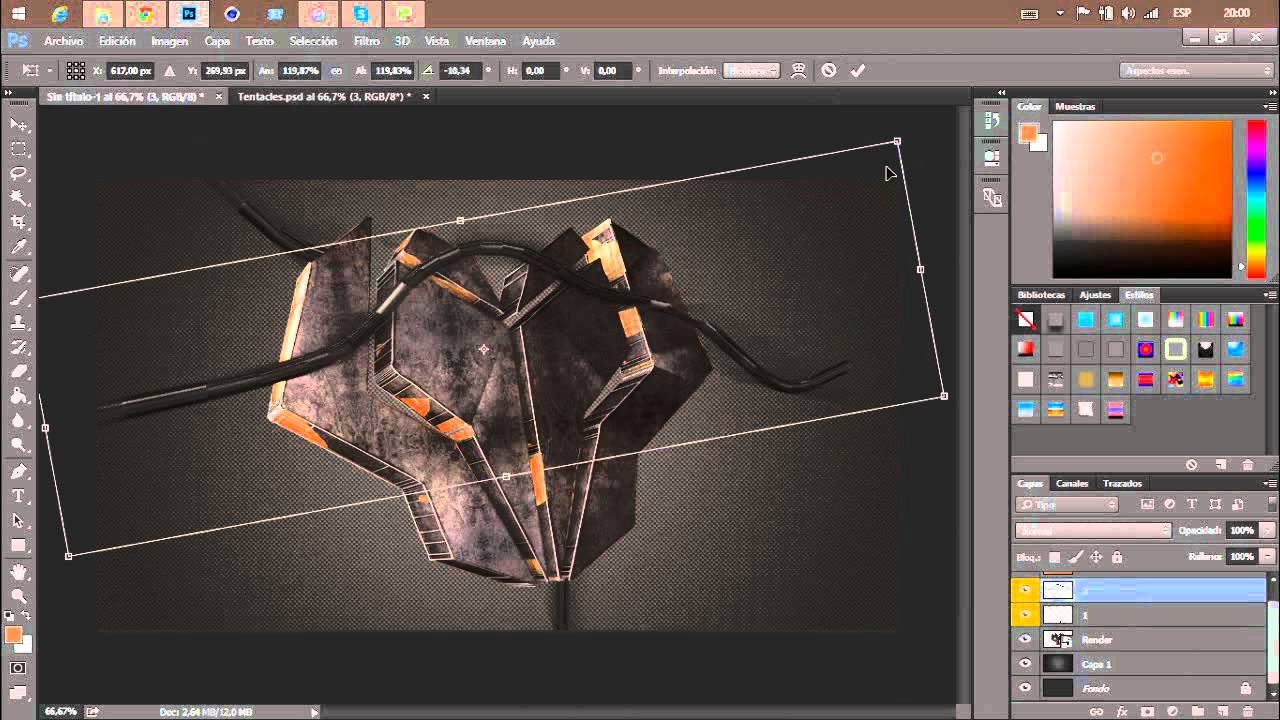Click the hue spectrum slider
The image size is (1280, 720).
(x=1256, y=199)
